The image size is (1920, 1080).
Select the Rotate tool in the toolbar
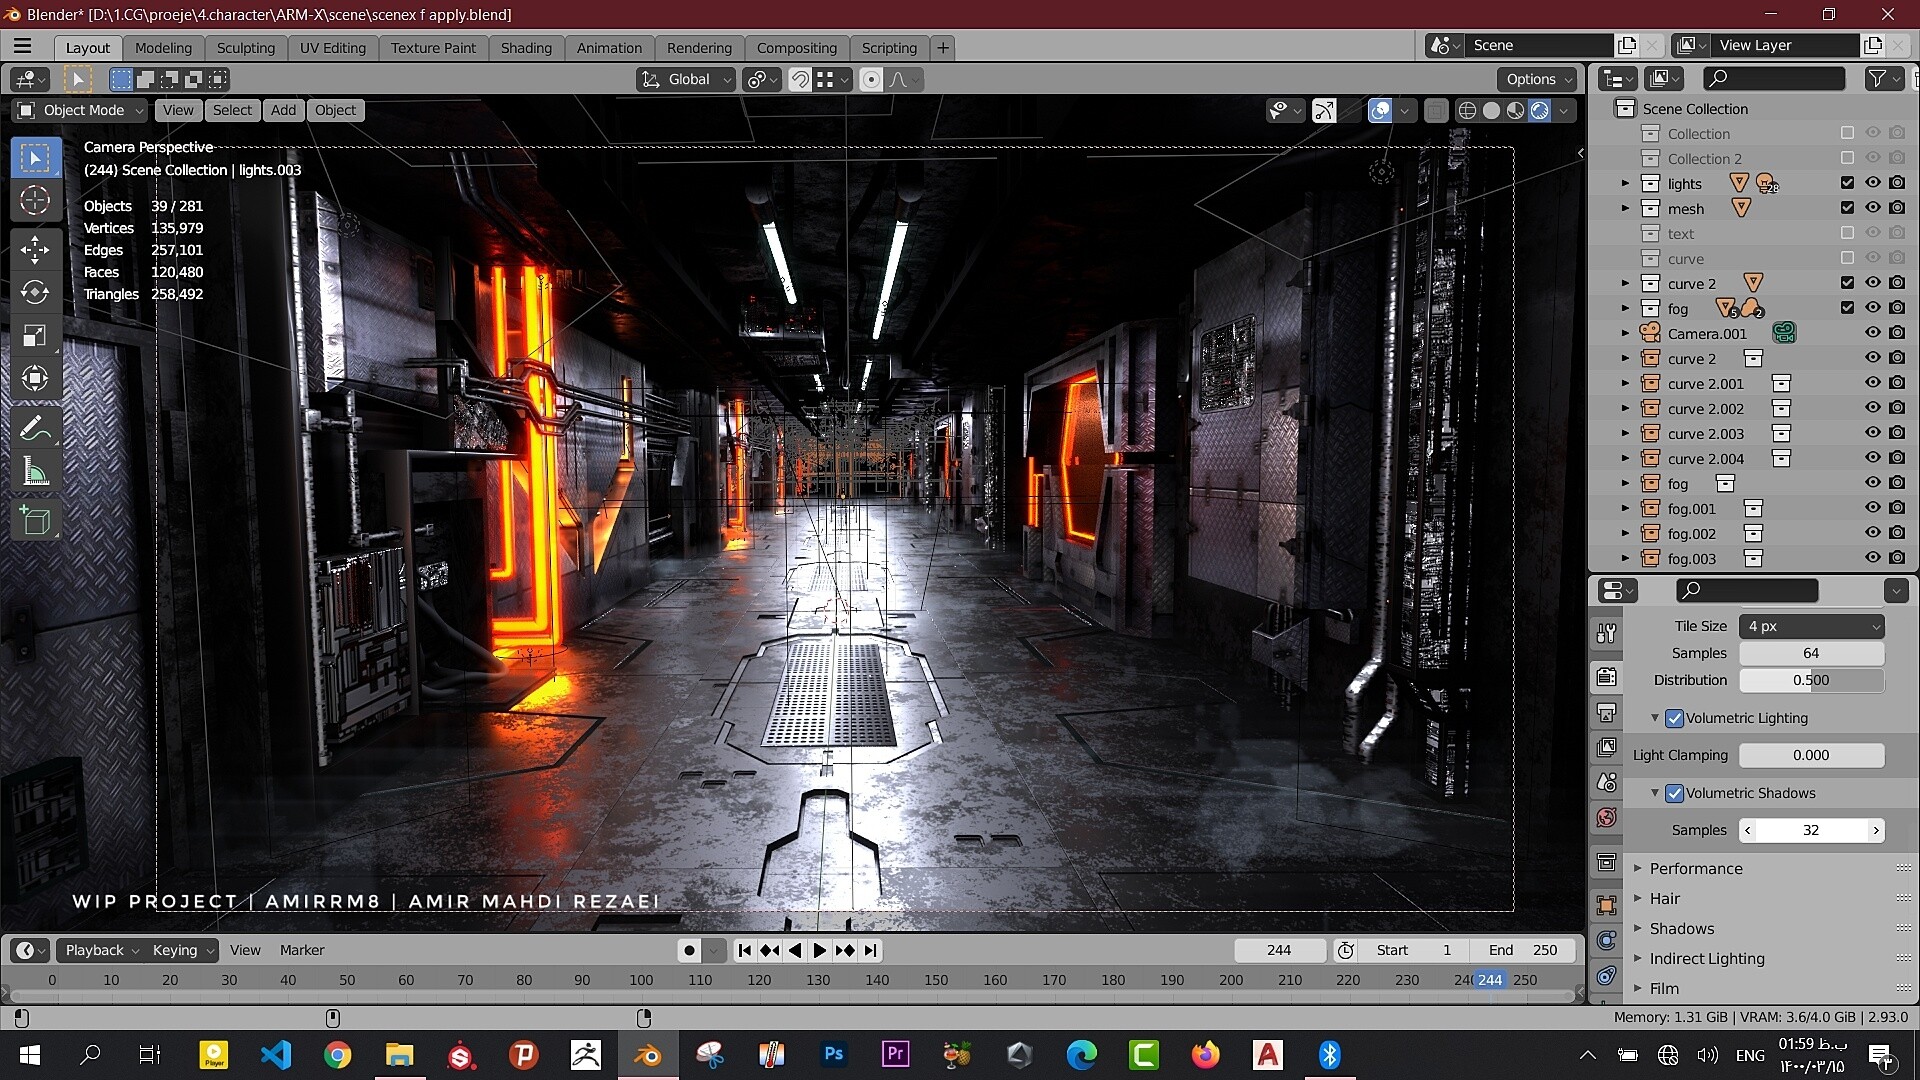pyautogui.click(x=36, y=292)
